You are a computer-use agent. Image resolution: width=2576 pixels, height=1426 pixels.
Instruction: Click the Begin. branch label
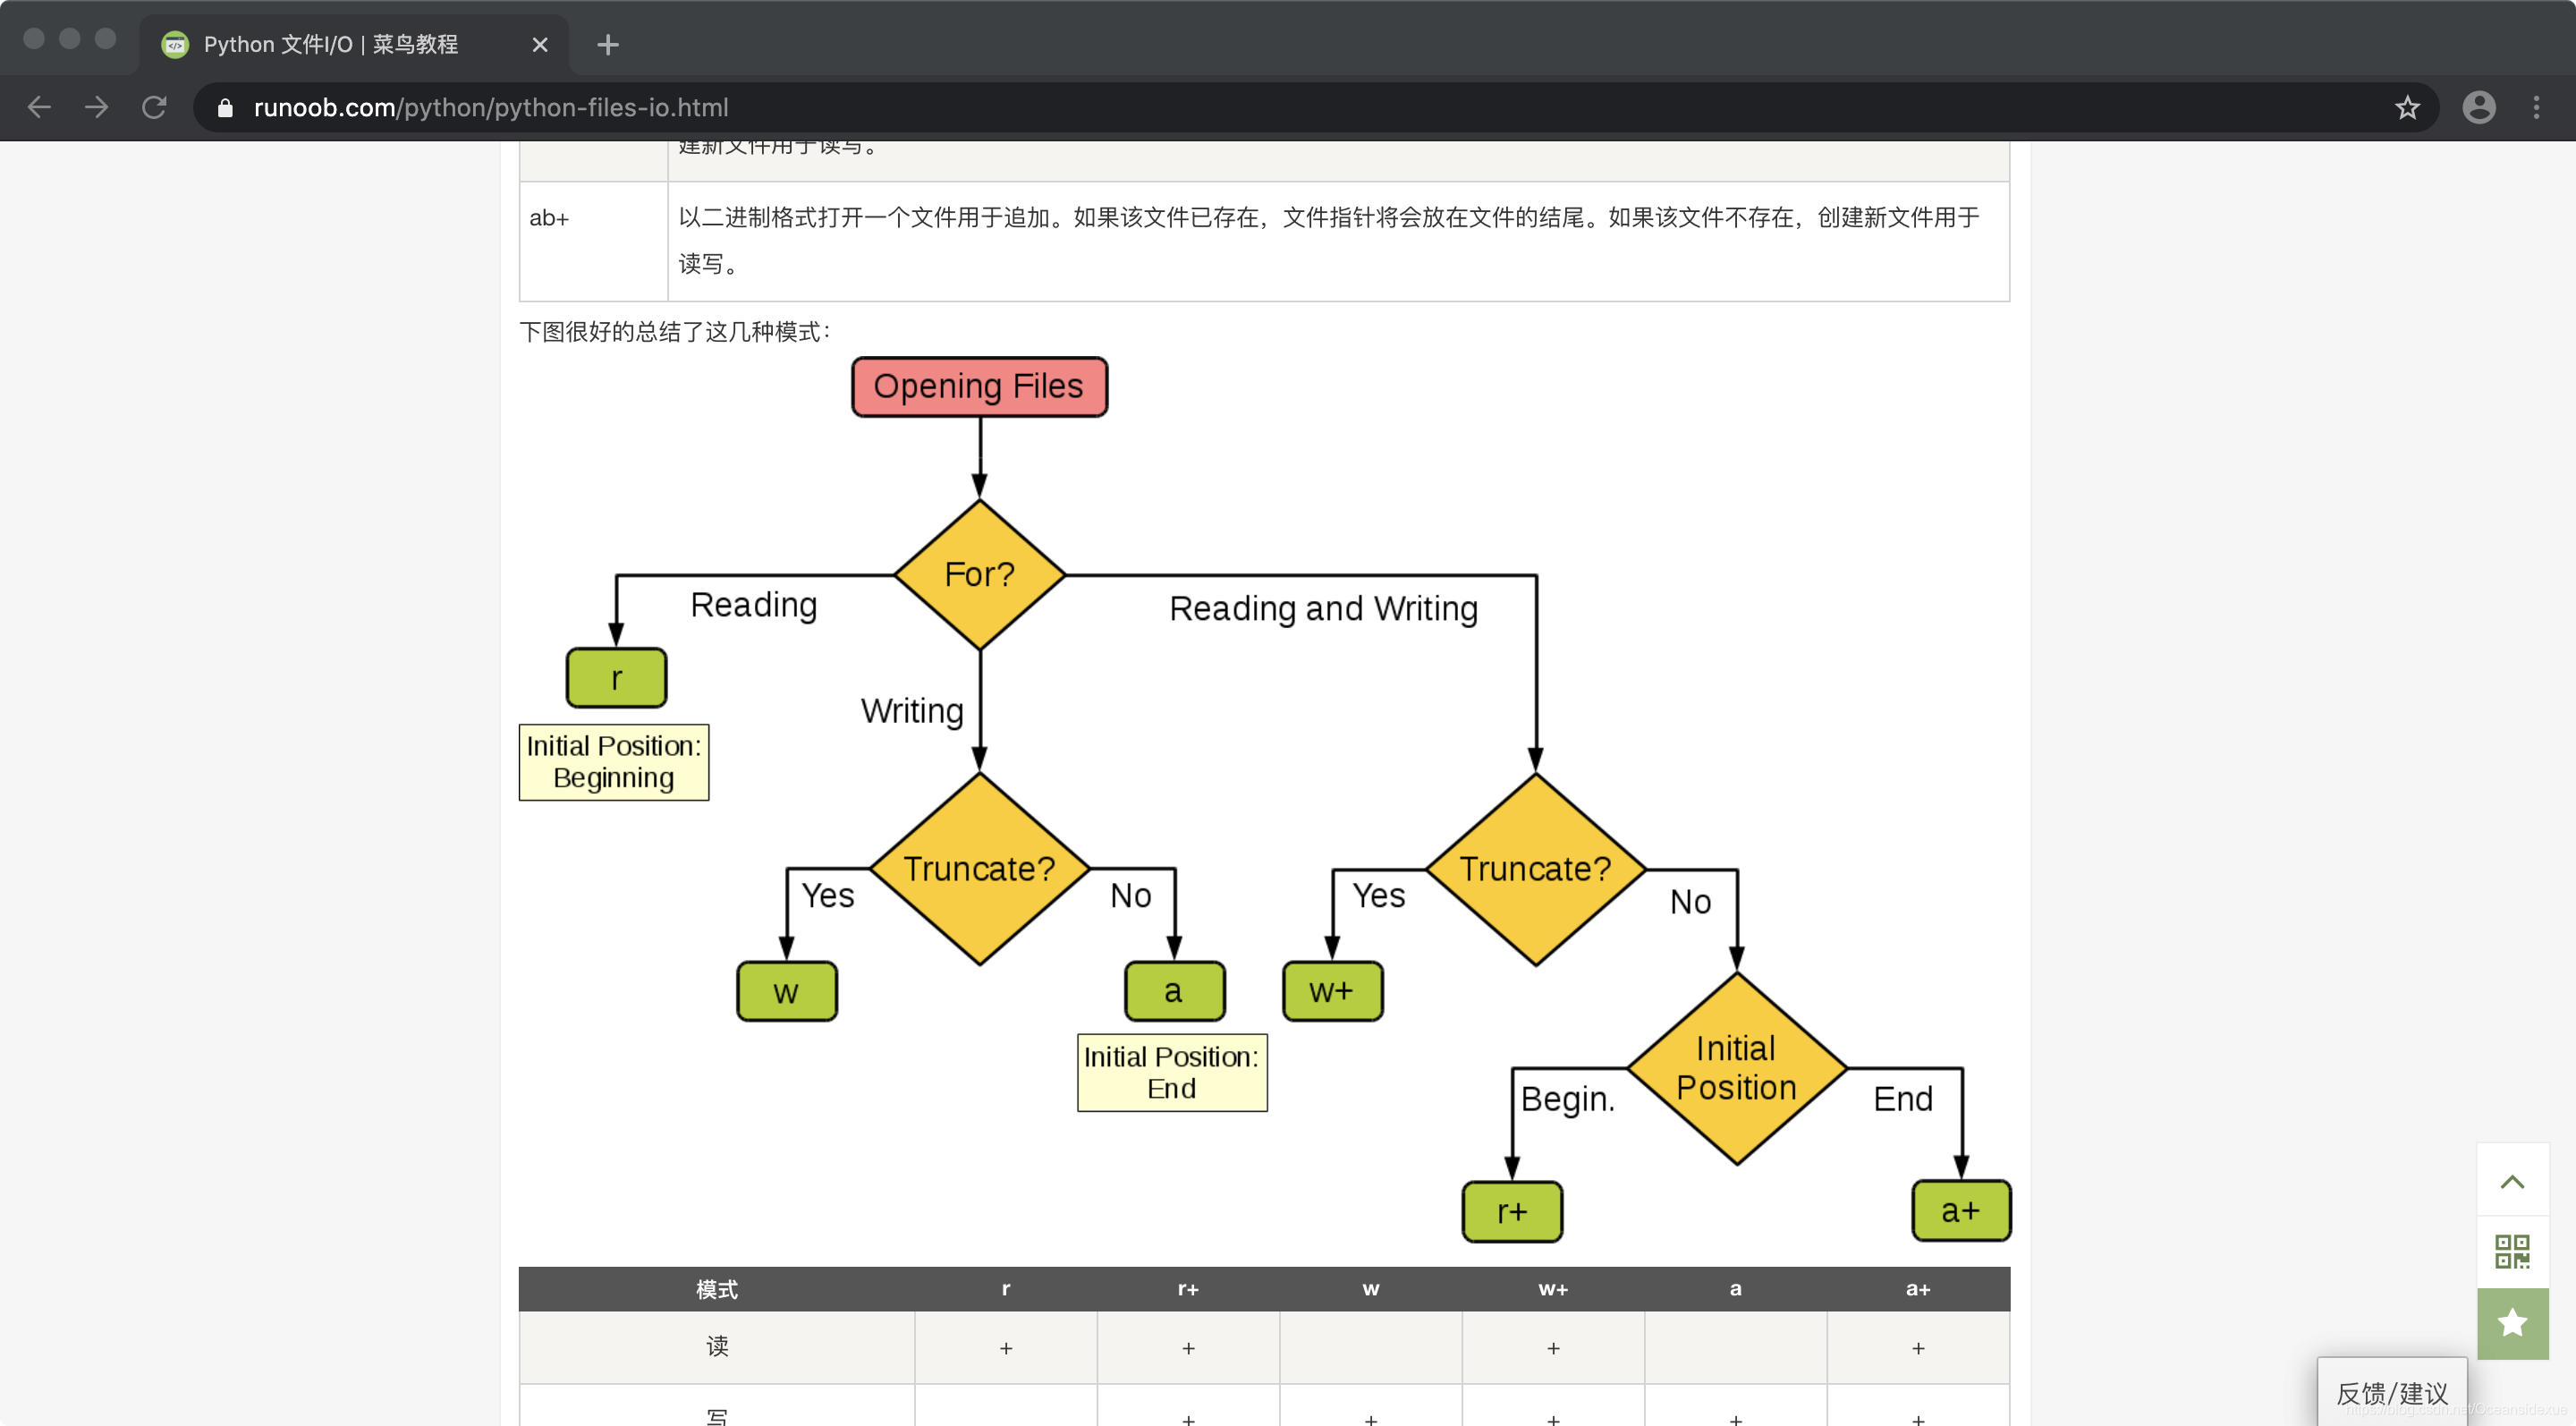click(1568, 1099)
